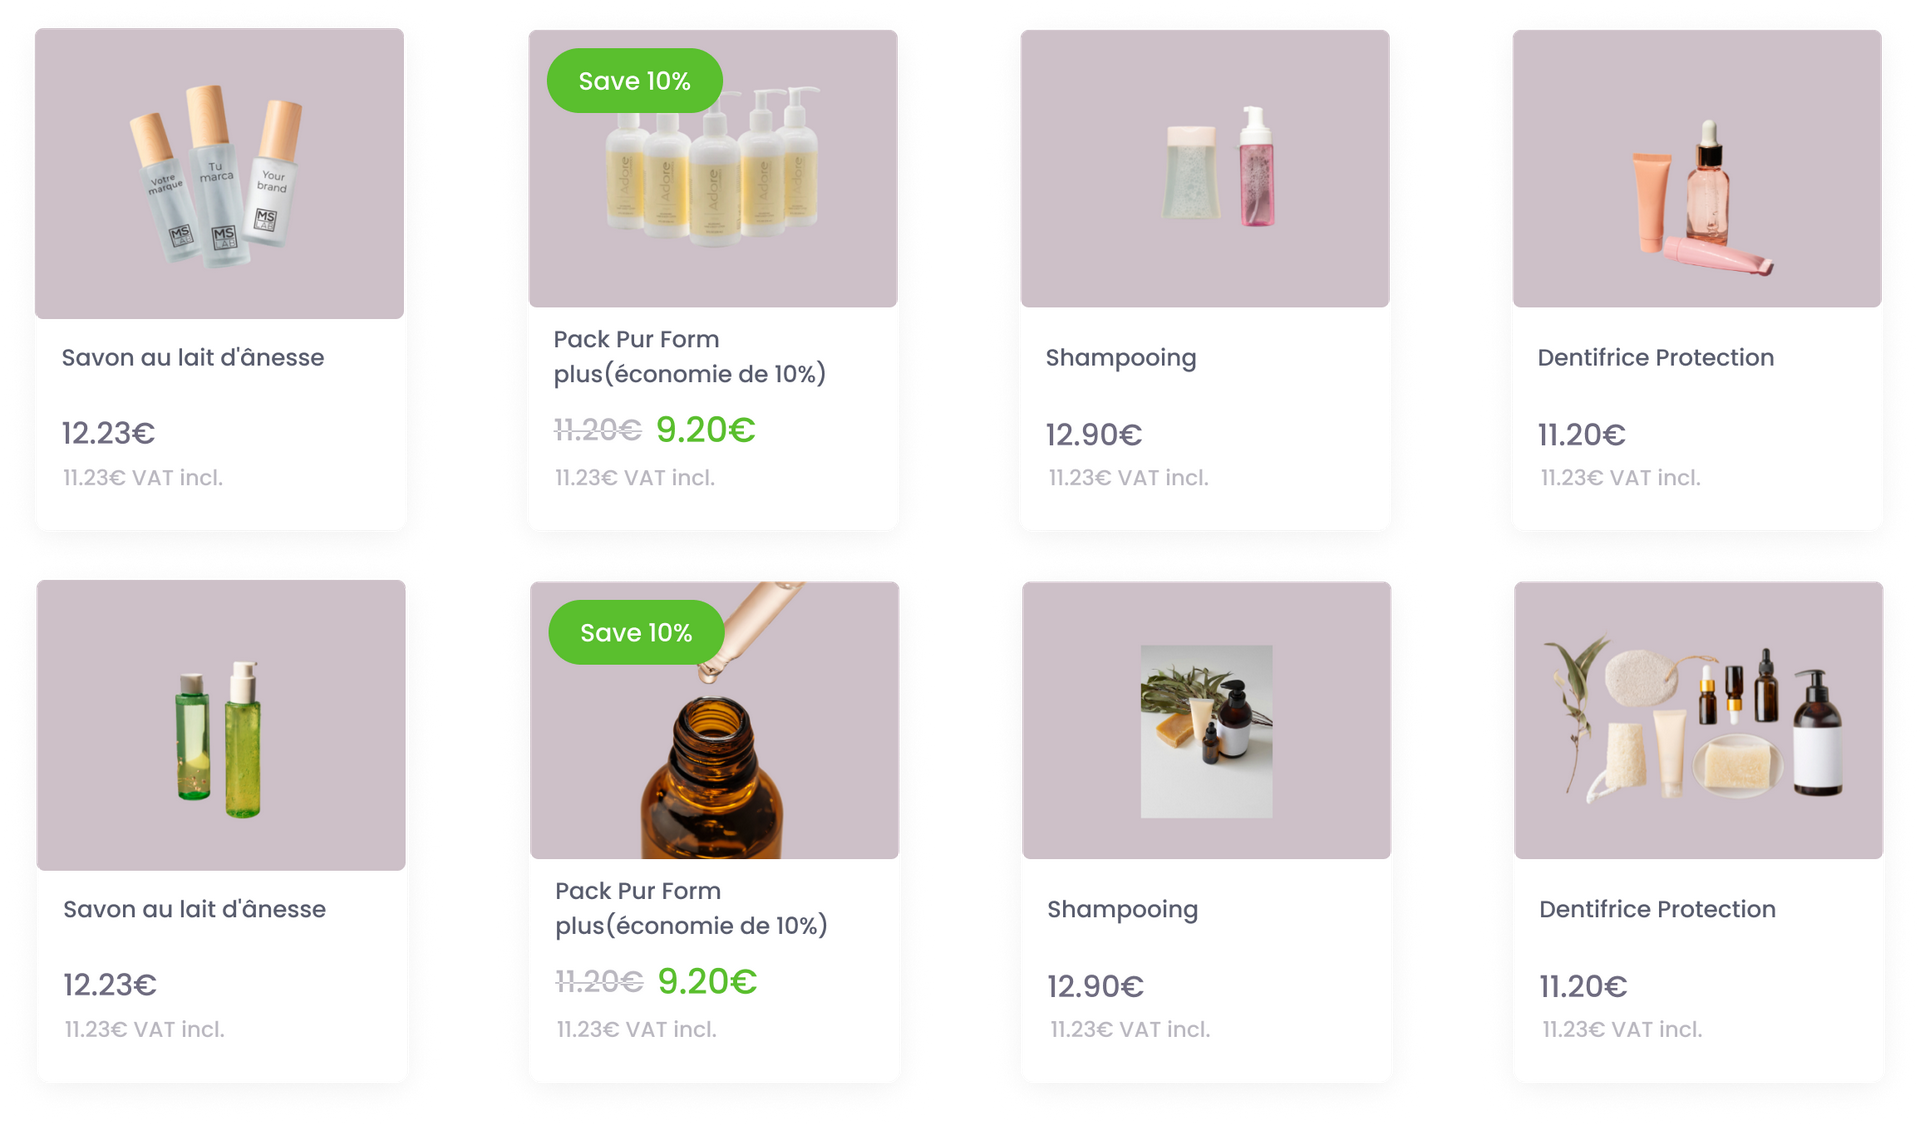Click Pack Pur Form title under Adore bottles
This screenshot has width=1920, height=1125.
(689, 357)
